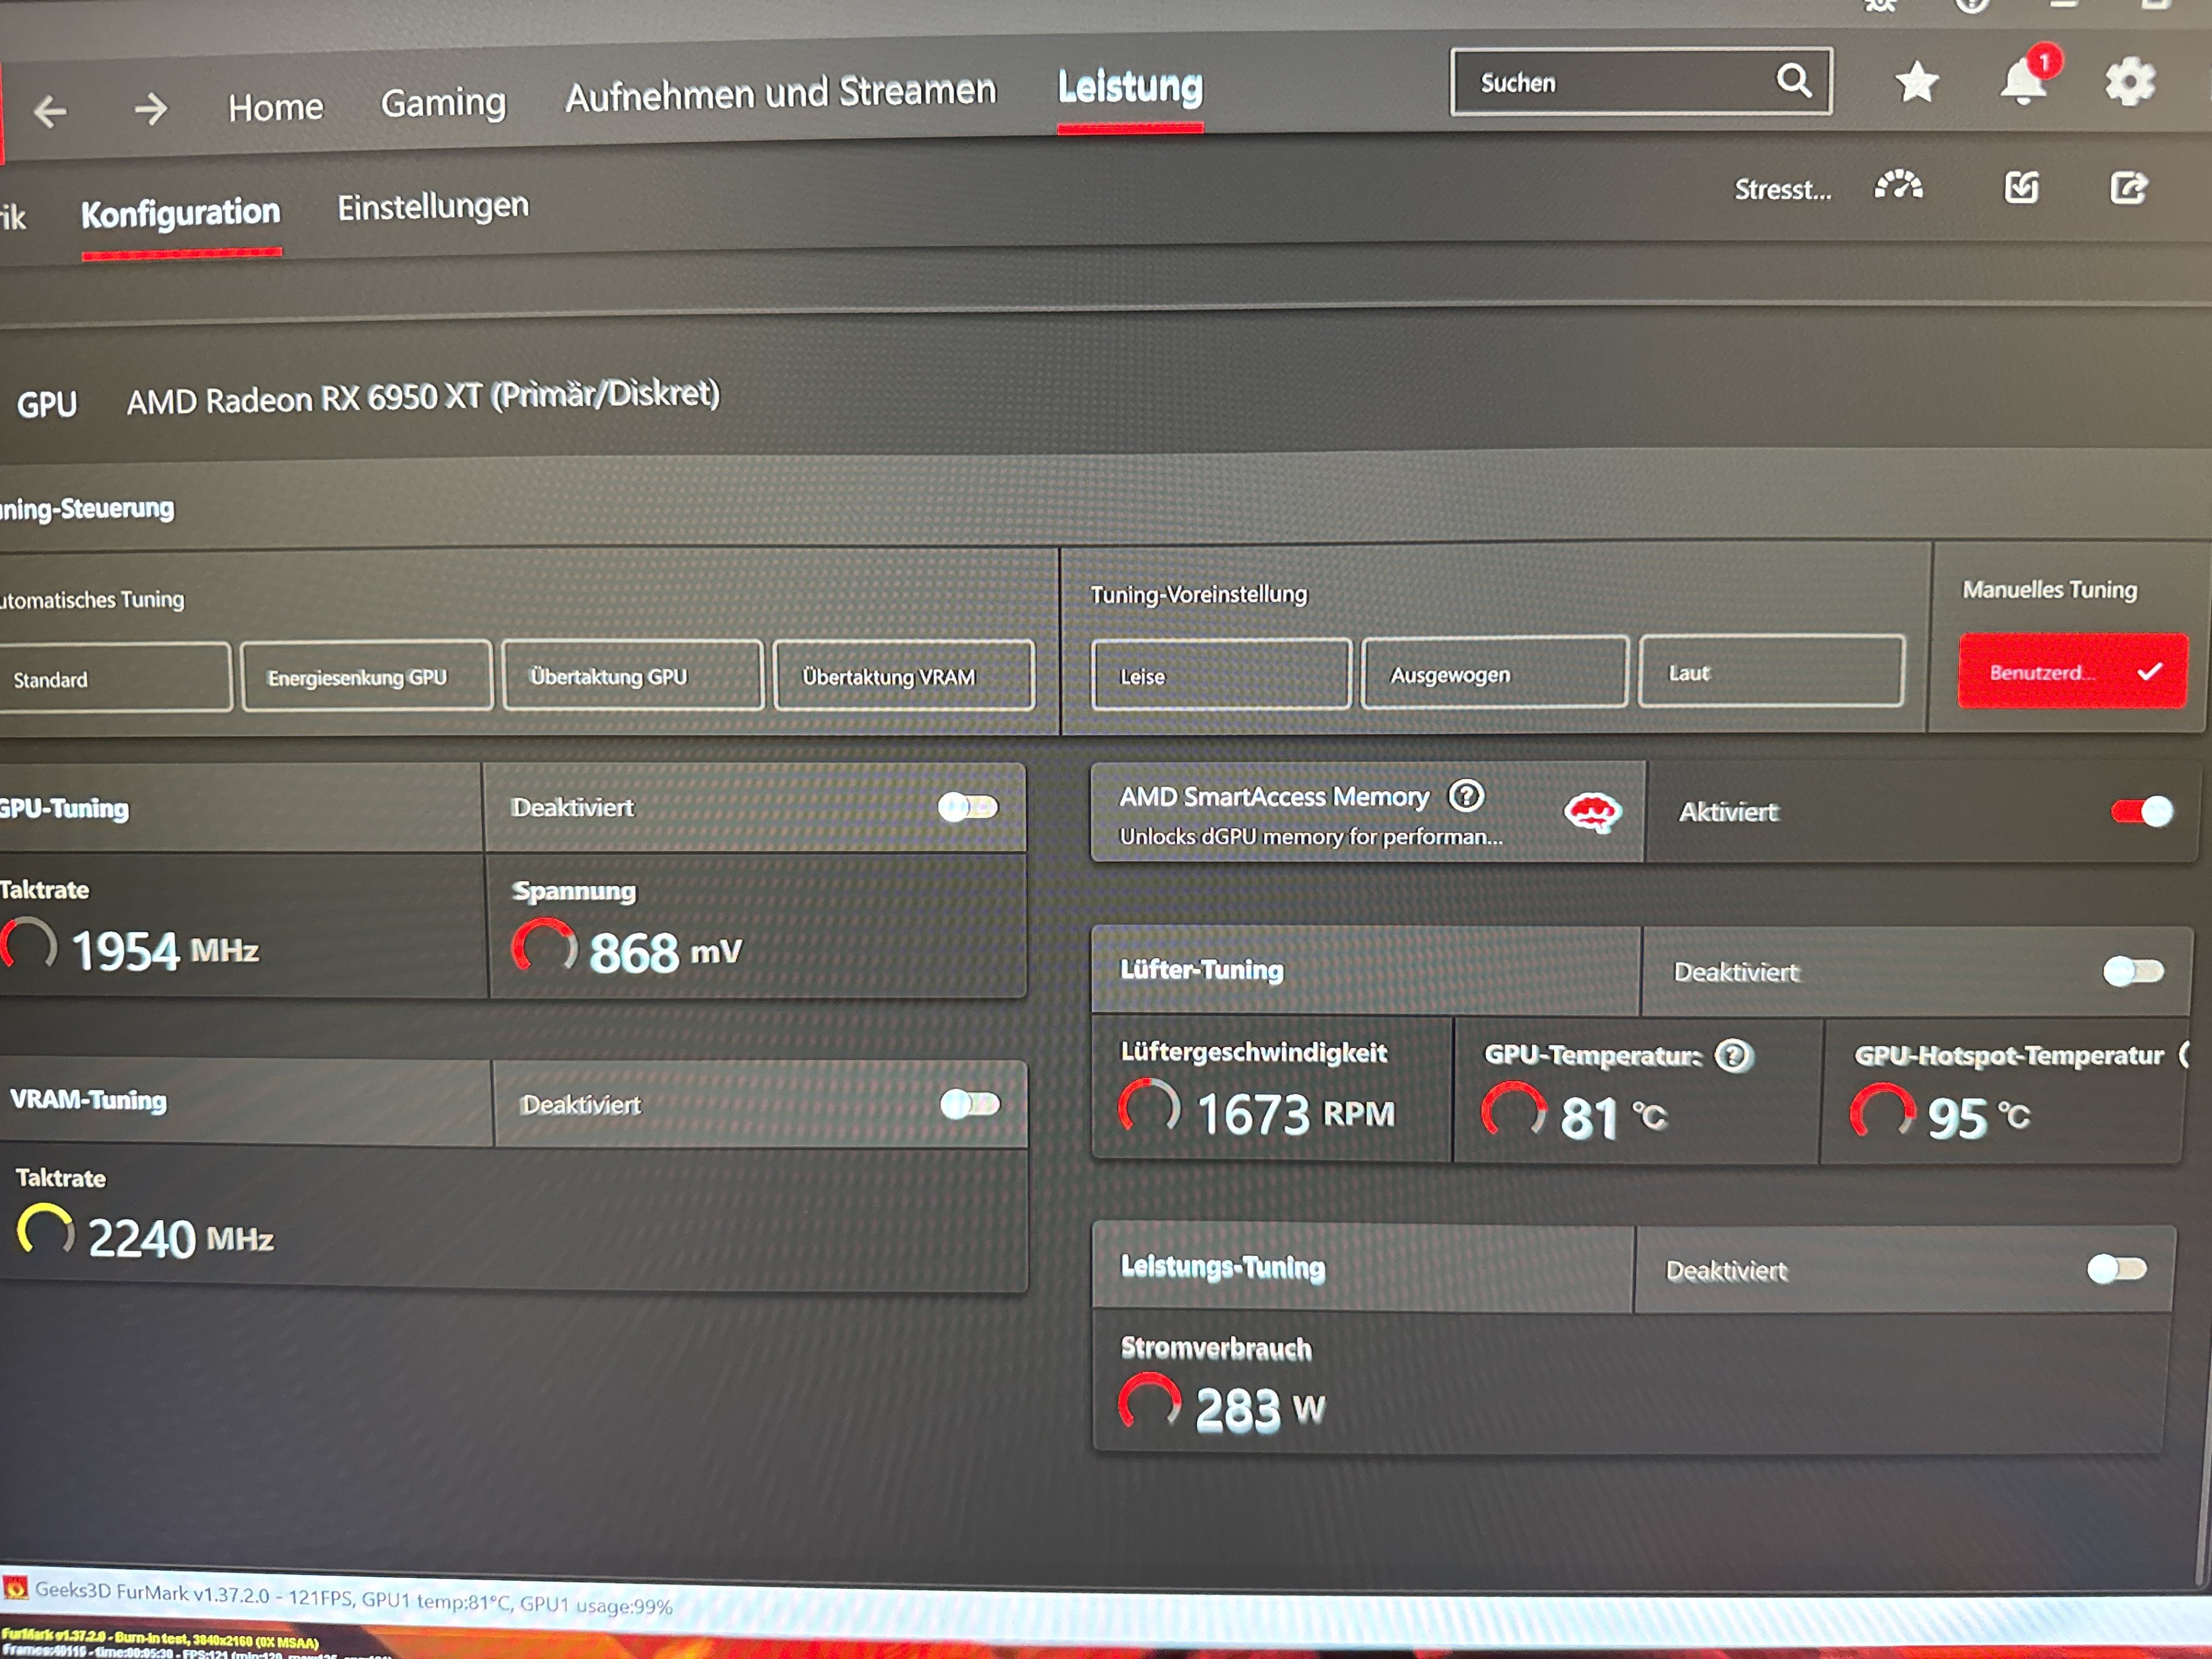The height and width of the screenshot is (1659, 2212).
Task: Click the export profile icon
Action: click(2128, 187)
